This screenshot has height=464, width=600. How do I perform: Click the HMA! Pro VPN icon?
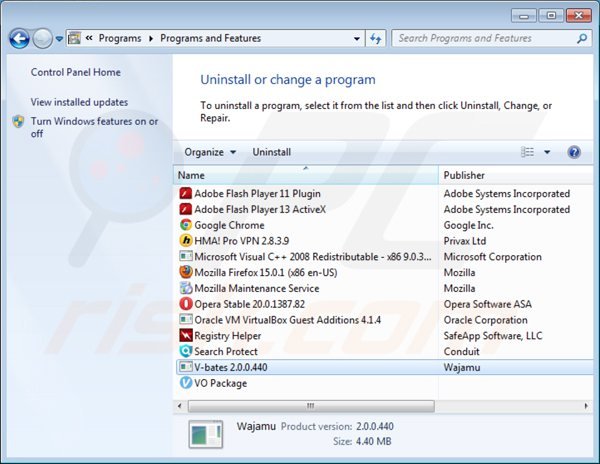click(x=186, y=241)
